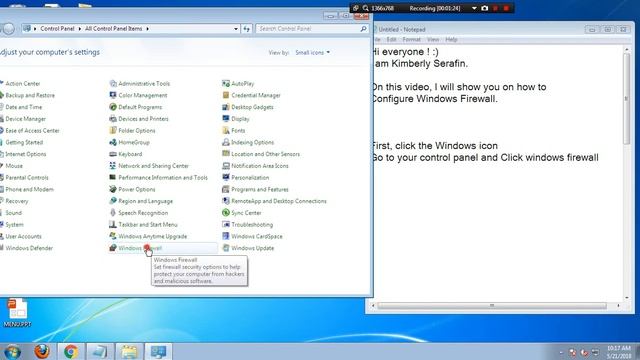Open HomeGroup icon
The height and width of the screenshot is (360, 640).
[113, 142]
